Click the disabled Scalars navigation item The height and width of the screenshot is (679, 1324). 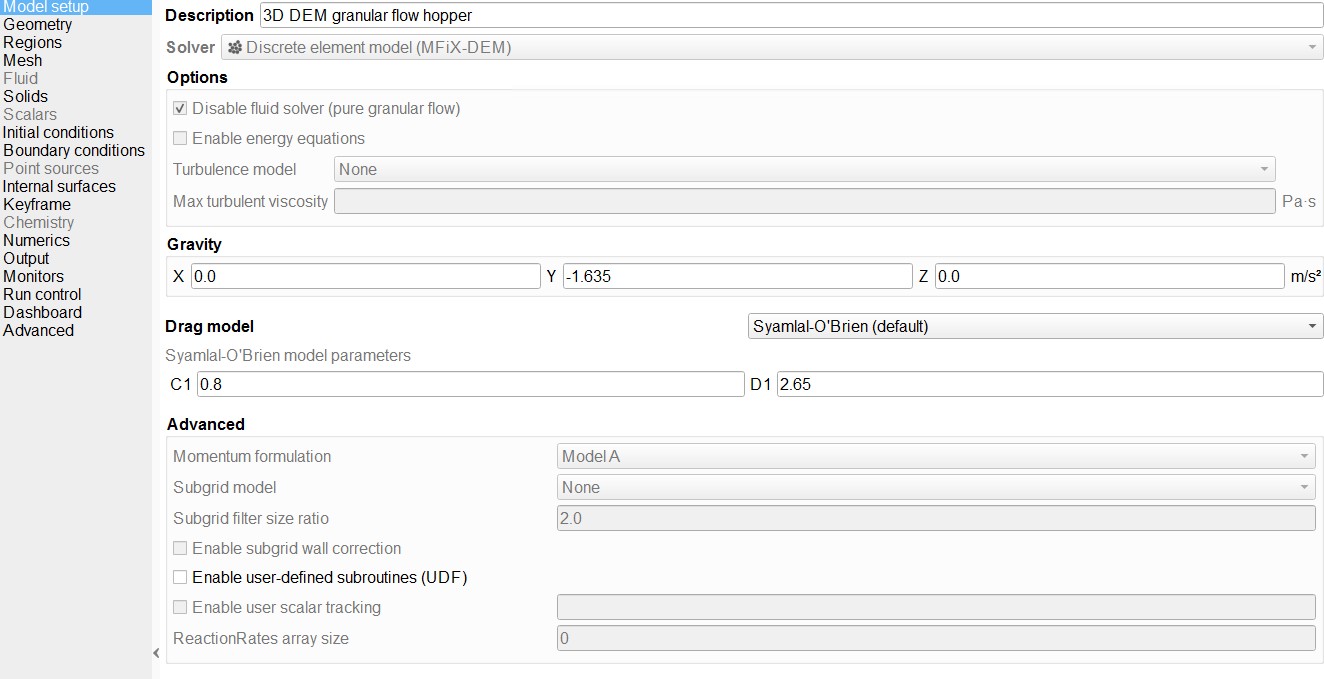coord(29,114)
